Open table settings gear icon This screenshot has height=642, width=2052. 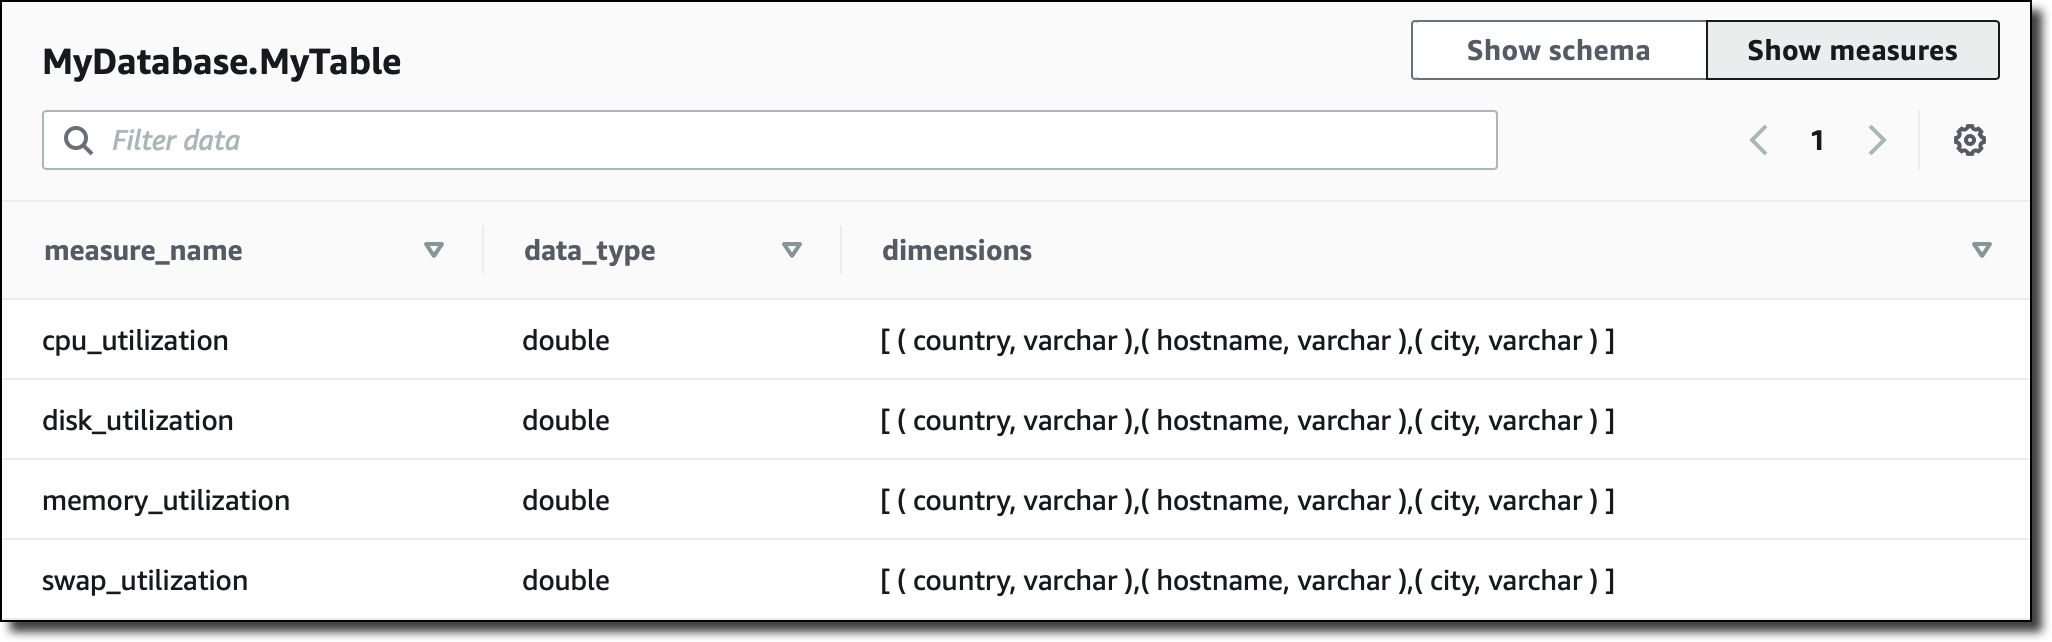click(x=1969, y=140)
